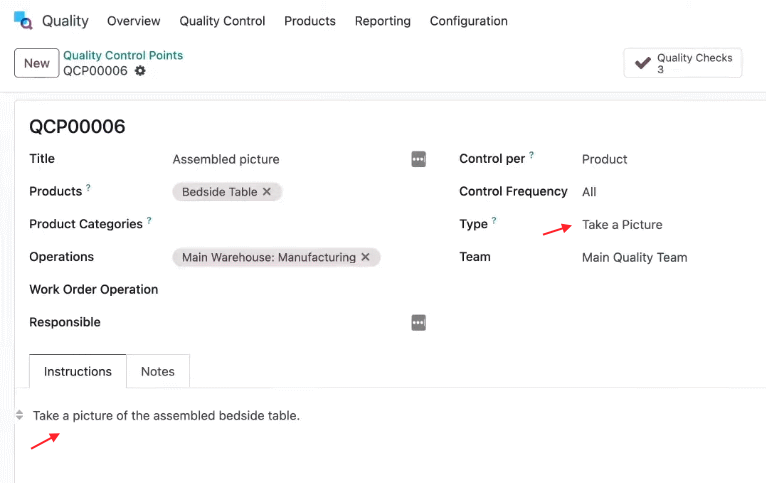
Task: Click the translate icon next to Title field
Action: (x=419, y=159)
